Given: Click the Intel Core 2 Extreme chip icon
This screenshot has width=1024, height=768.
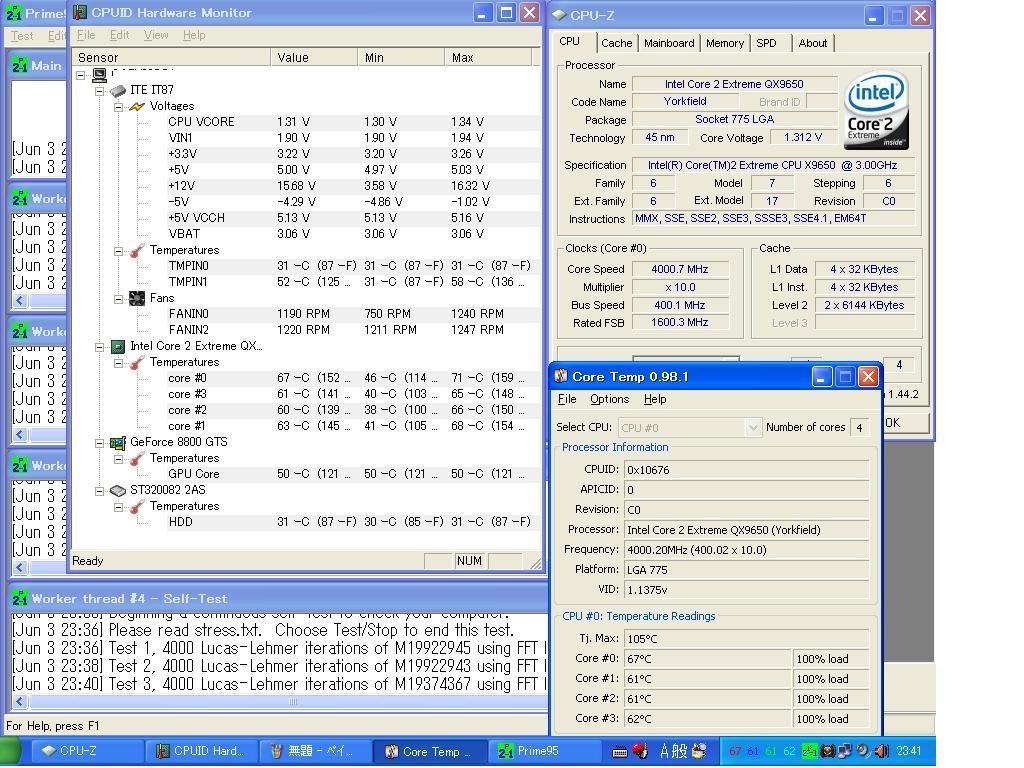Looking at the screenshot, I should click(x=118, y=346).
